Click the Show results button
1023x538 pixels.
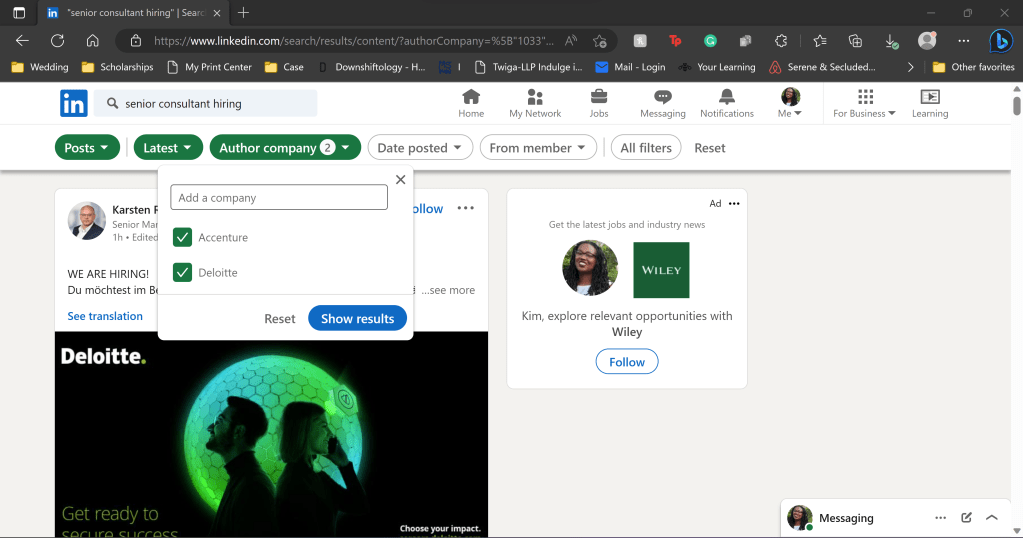[x=357, y=318]
